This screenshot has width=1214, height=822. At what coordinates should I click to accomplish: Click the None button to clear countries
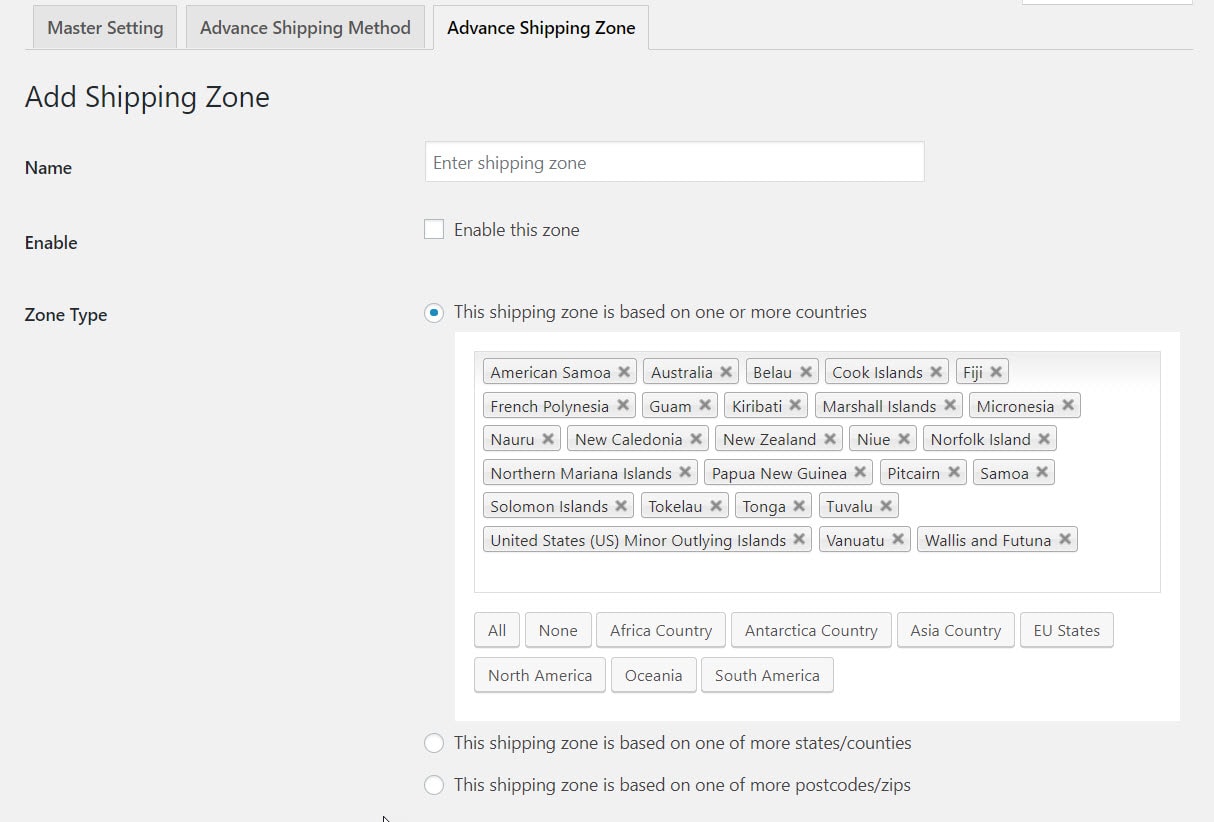coord(558,630)
